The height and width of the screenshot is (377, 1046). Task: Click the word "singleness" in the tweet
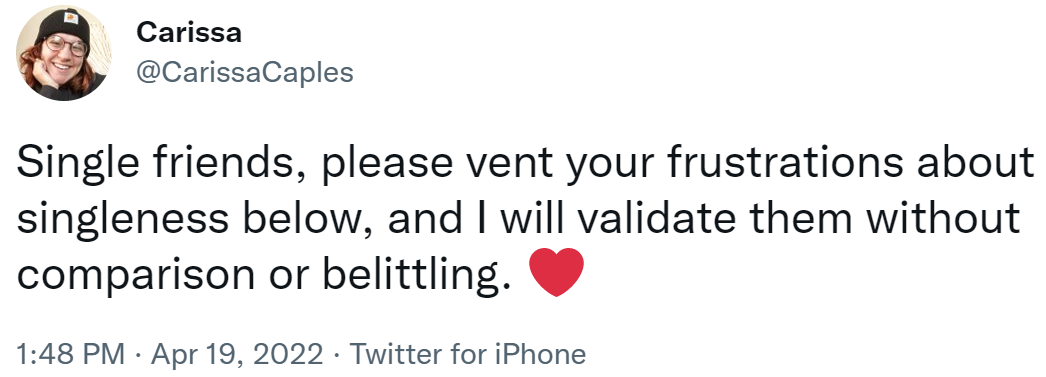pos(123,219)
